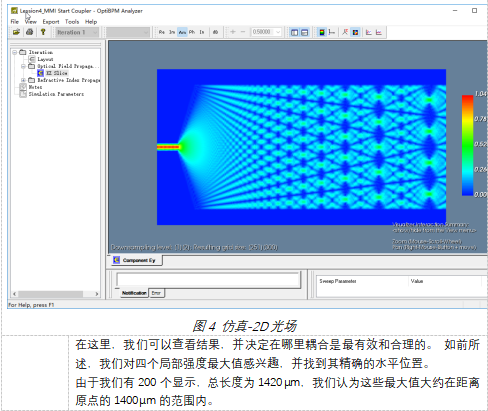Open the Help menu
488x411 pixels.
point(91,22)
